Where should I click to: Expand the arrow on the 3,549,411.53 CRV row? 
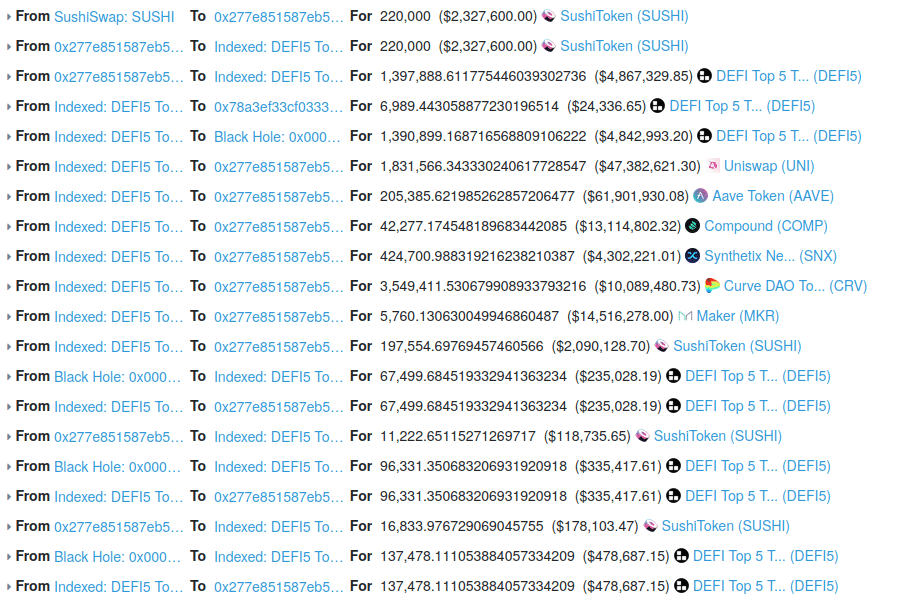click(x=9, y=287)
